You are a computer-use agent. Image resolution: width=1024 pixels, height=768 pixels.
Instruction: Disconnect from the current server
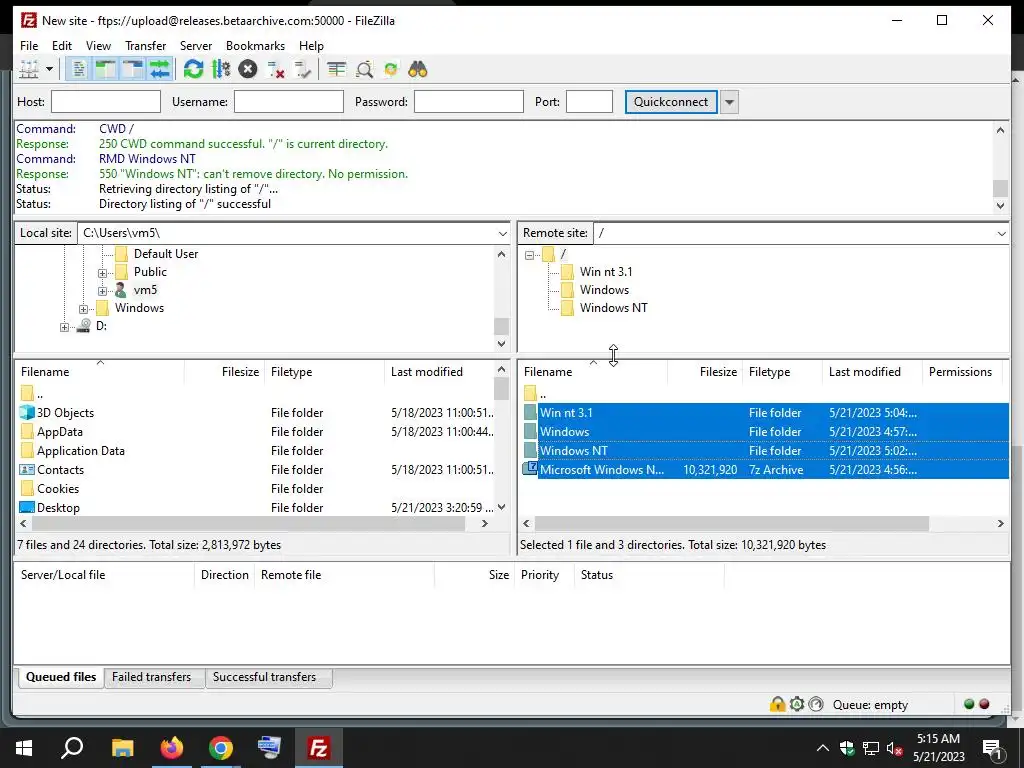click(275, 69)
